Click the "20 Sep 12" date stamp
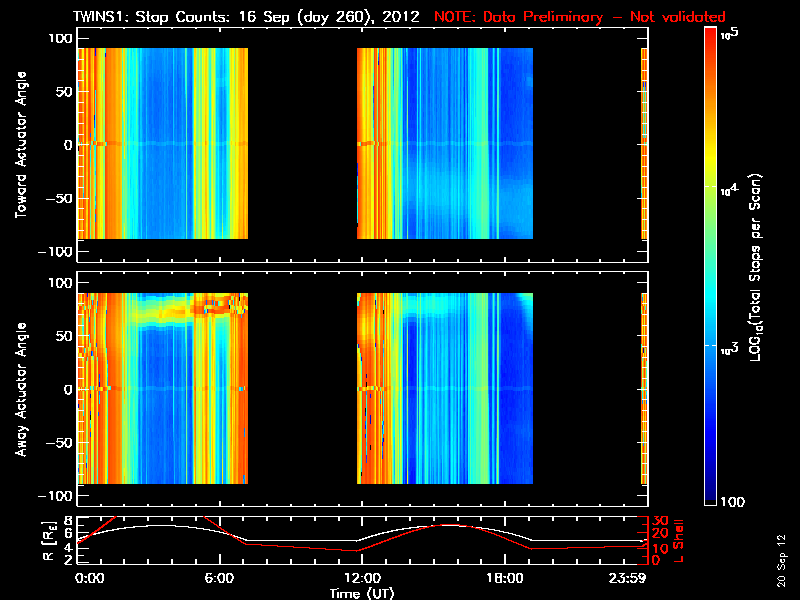Viewport: 800px width, 600px height. click(x=781, y=560)
